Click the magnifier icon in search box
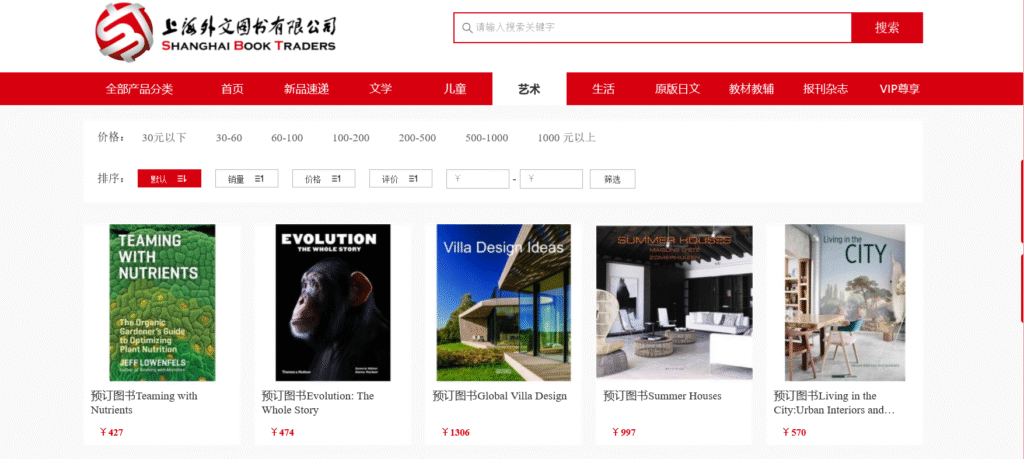 point(467,28)
